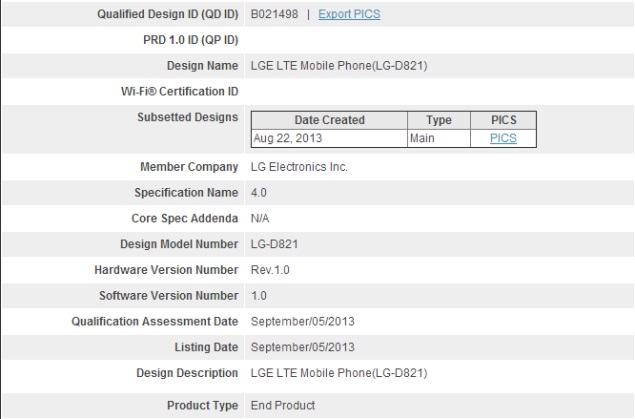635x419 pixels.
Task: Click the Date Created column header
Action: click(328, 120)
